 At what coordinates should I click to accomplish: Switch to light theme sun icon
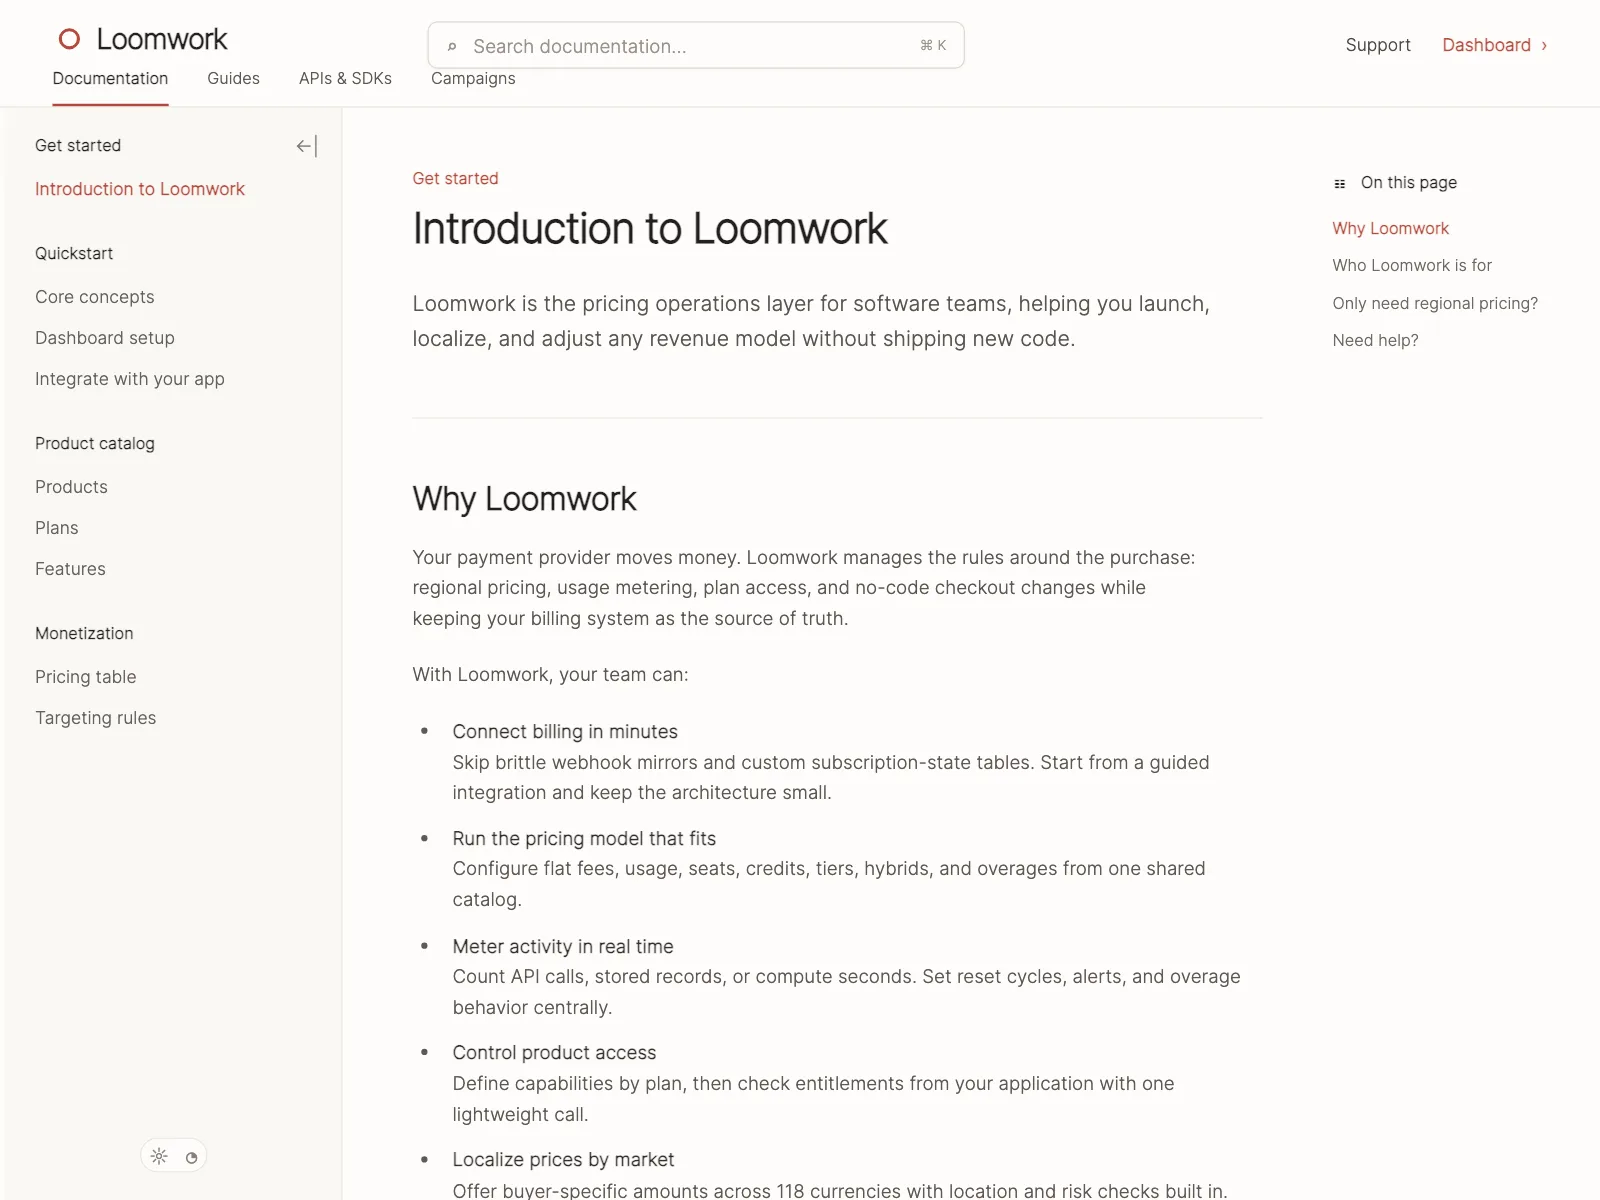[x=159, y=1157]
